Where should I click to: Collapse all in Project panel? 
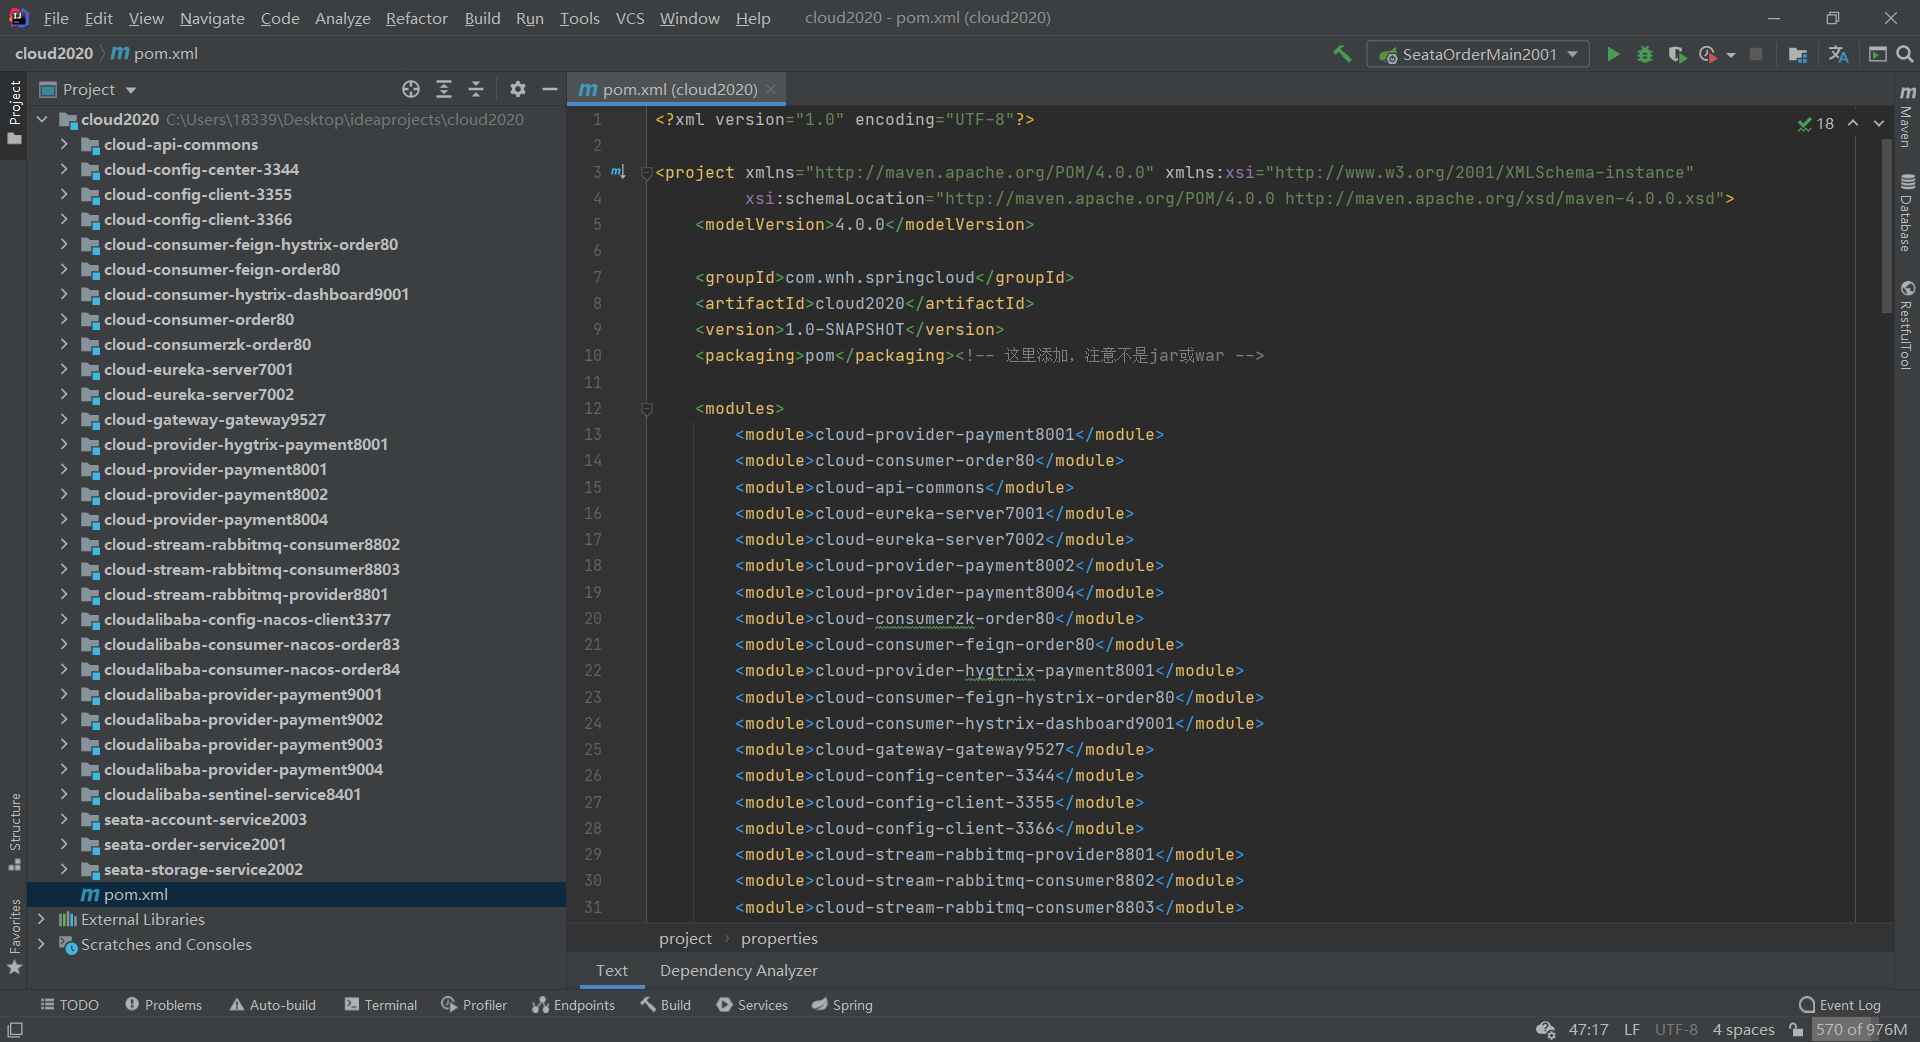(x=476, y=89)
